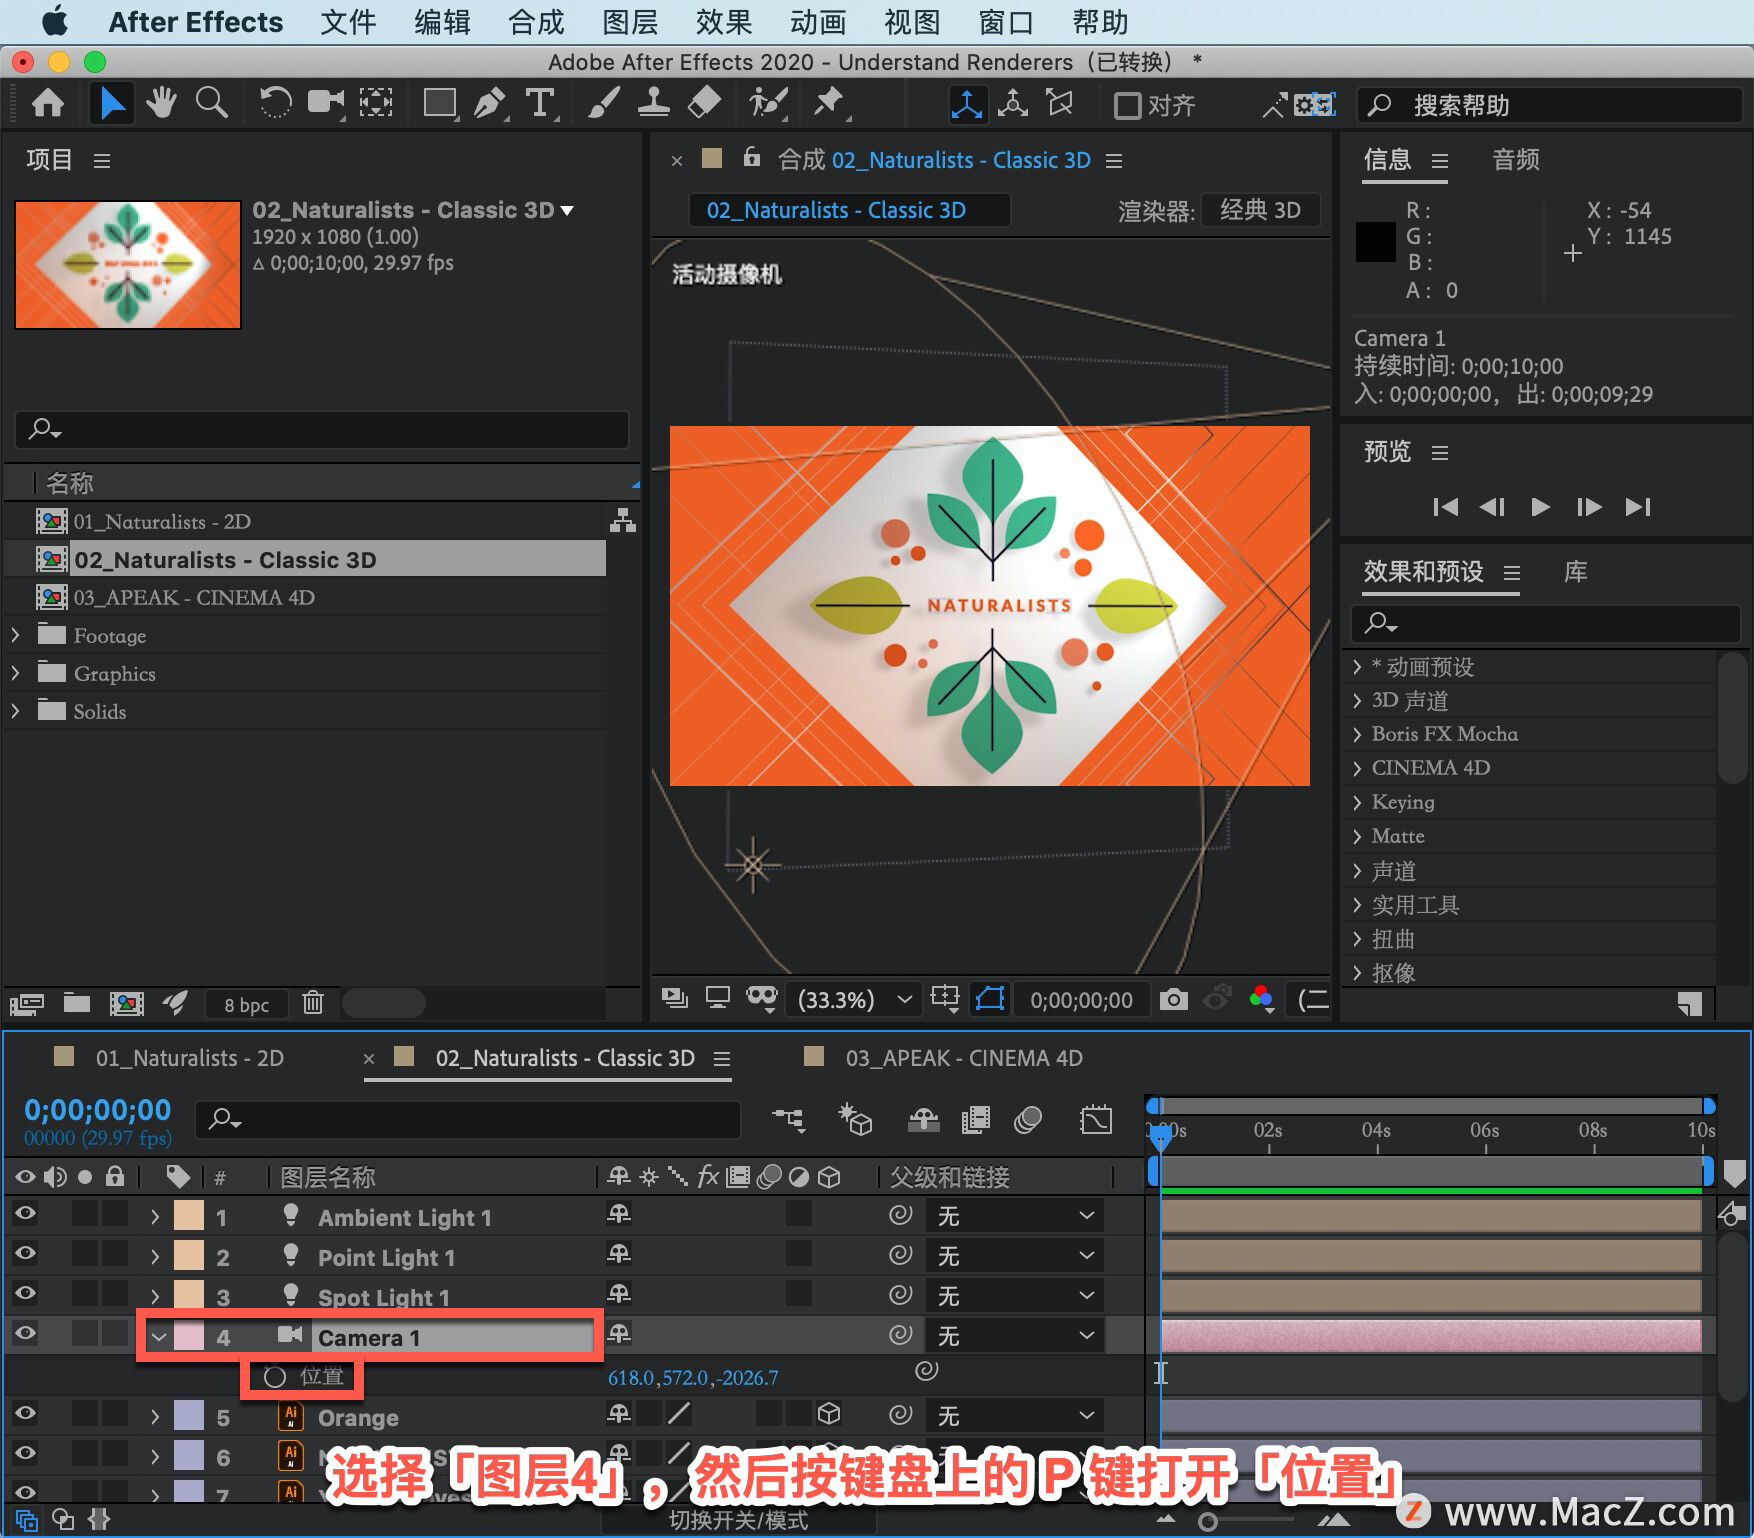This screenshot has width=1754, height=1538.
Task: Open the graph editor icon in timeline
Action: [1095, 1120]
